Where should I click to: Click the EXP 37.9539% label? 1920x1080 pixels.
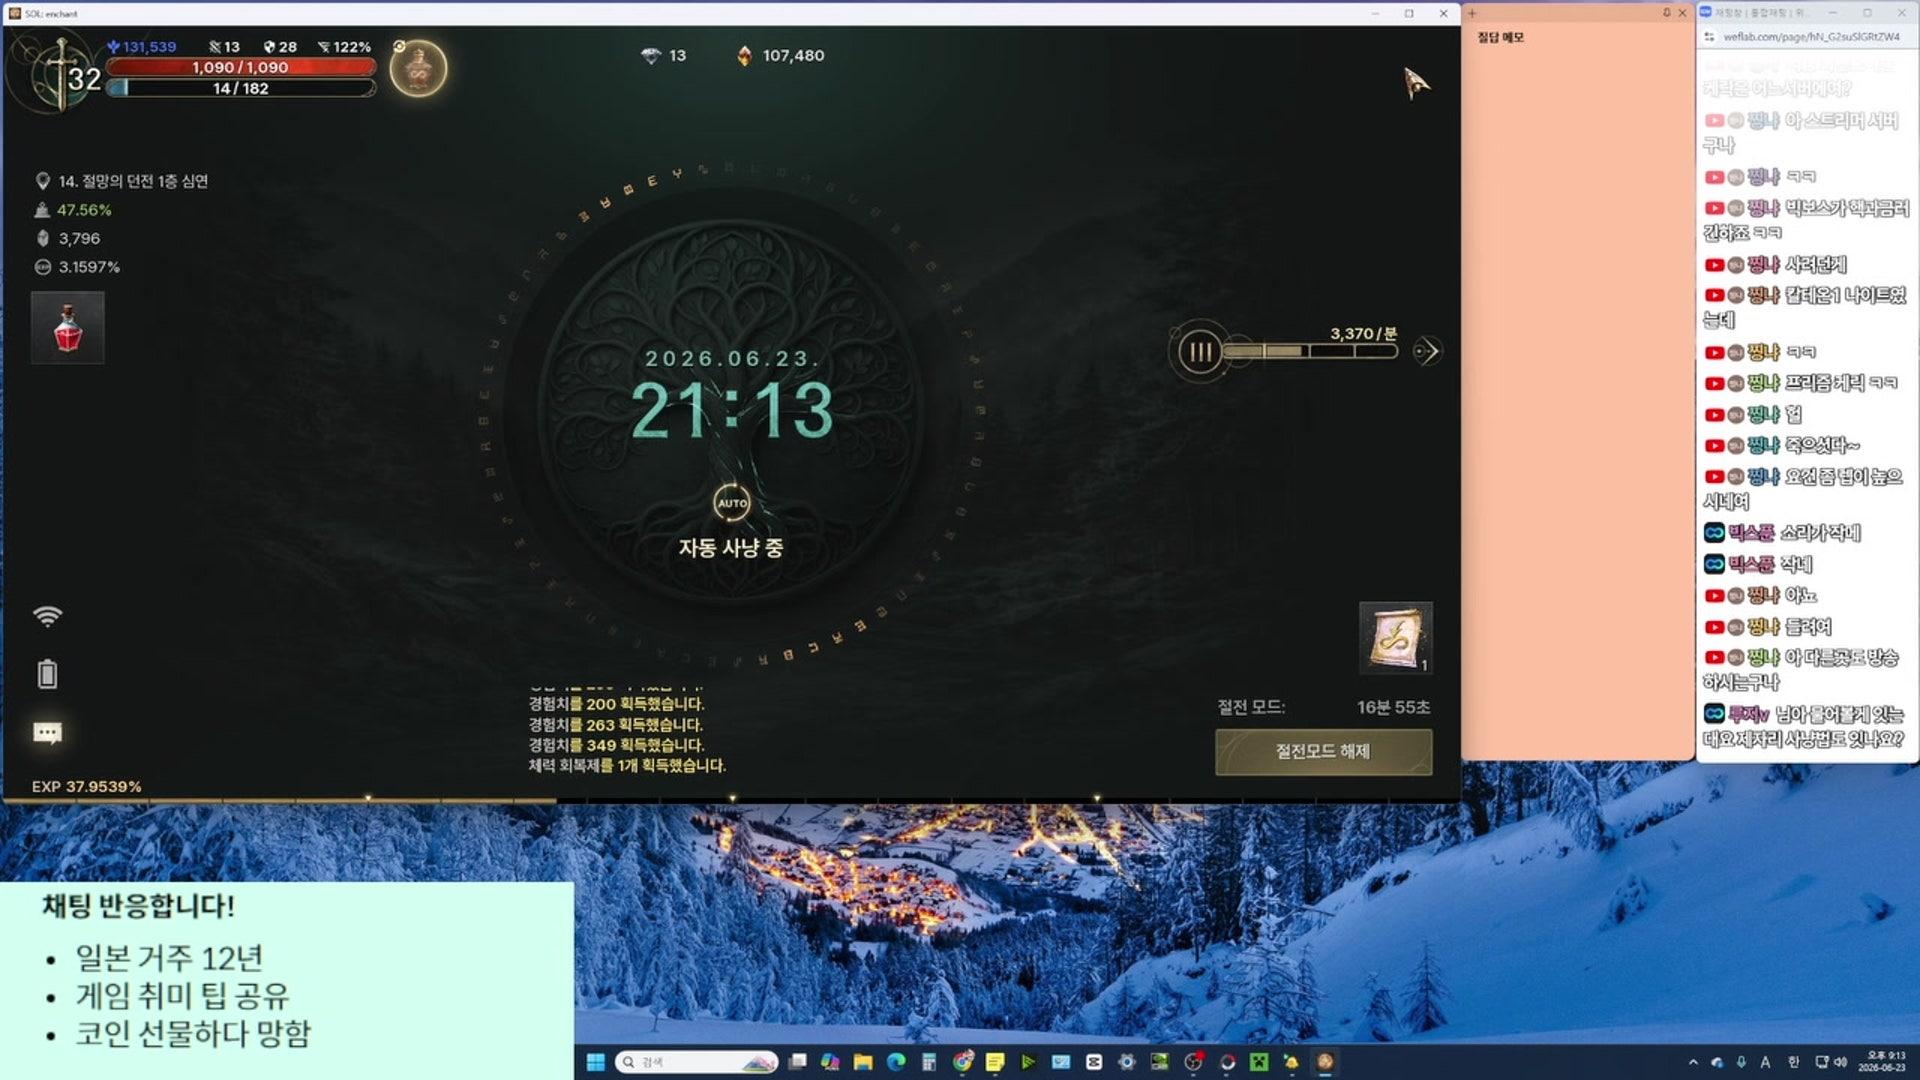(86, 786)
